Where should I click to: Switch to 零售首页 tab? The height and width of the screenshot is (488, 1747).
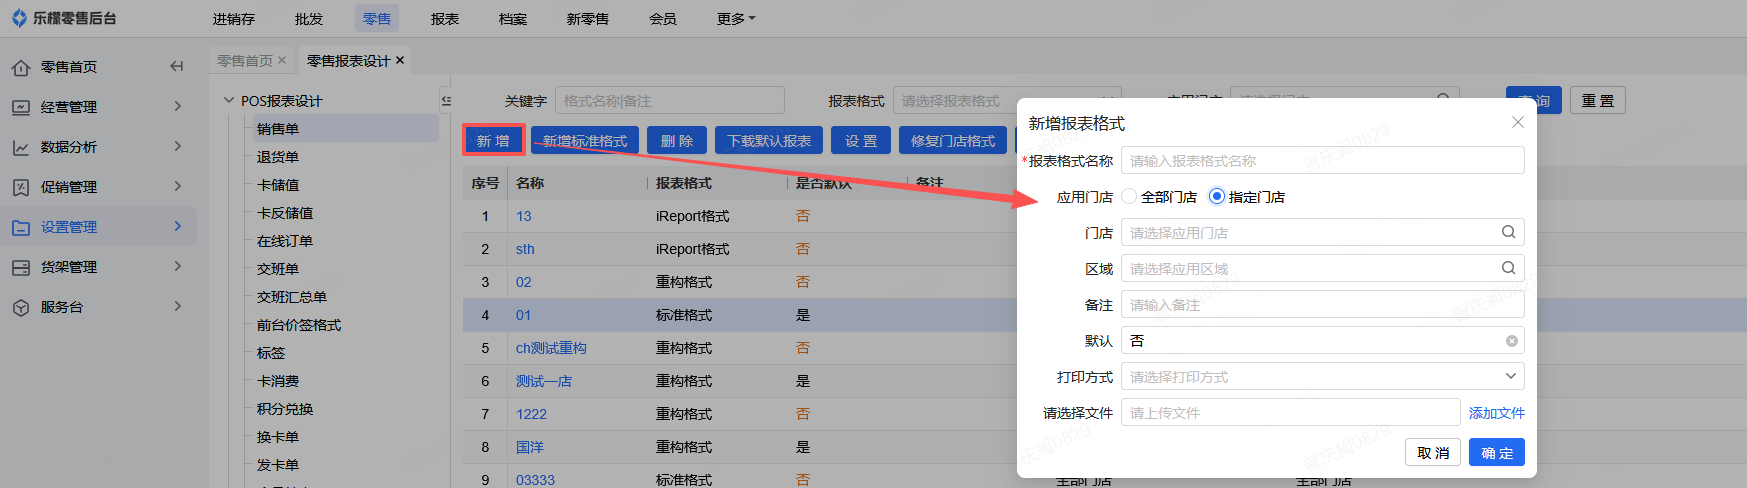245,60
